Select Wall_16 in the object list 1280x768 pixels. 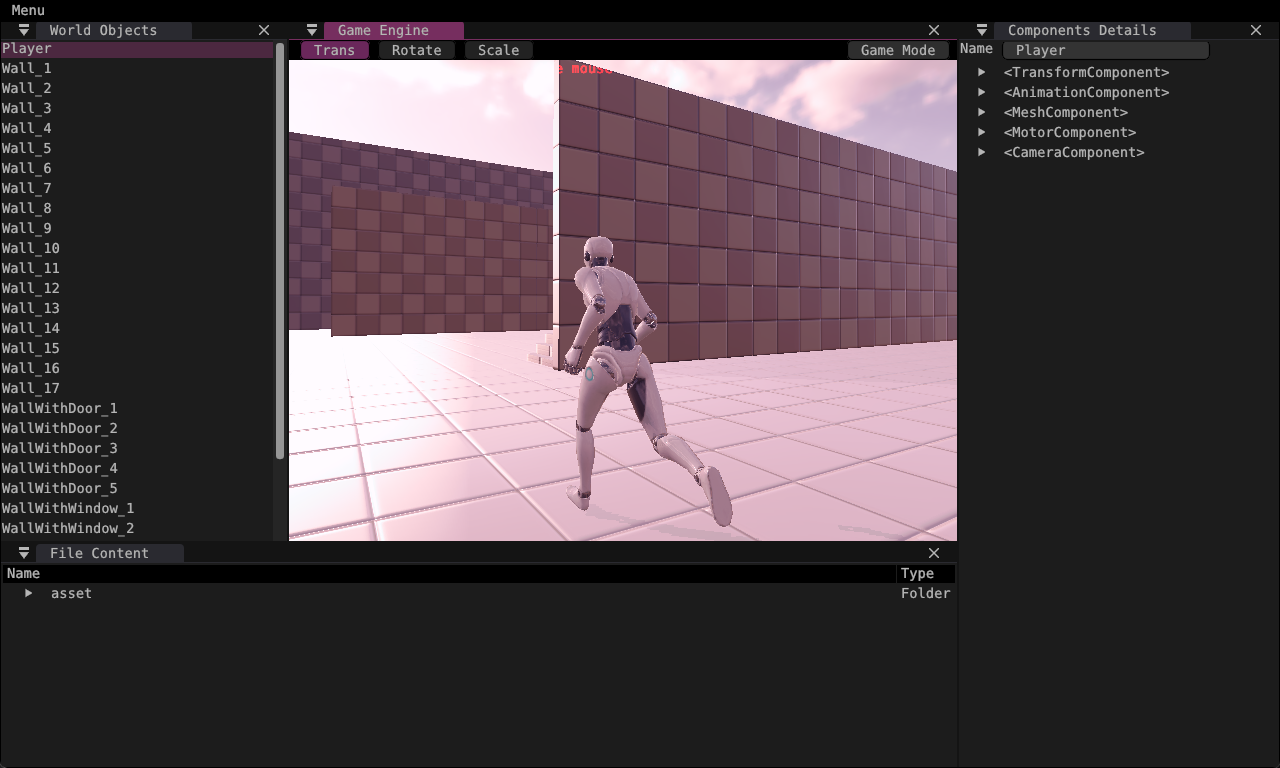(x=137, y=368)
